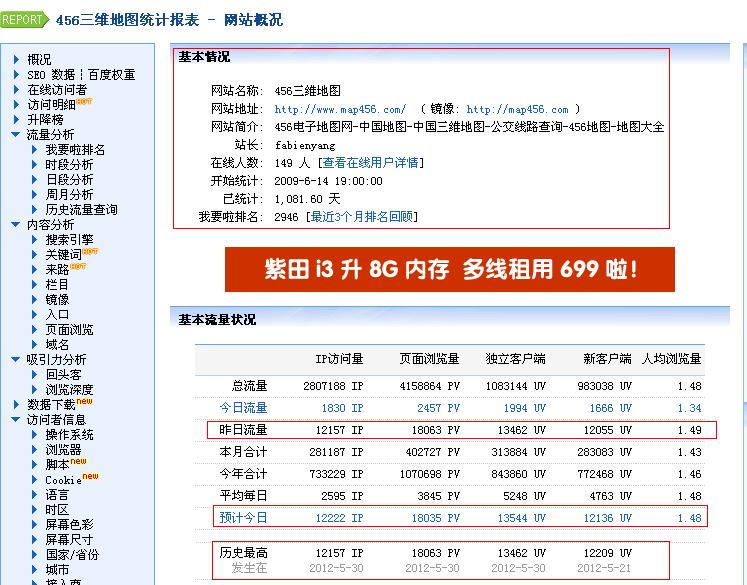Click the arrow icon beside 数据下载
The width and height of the screenshot is (747, 585).
click(17, 404)
